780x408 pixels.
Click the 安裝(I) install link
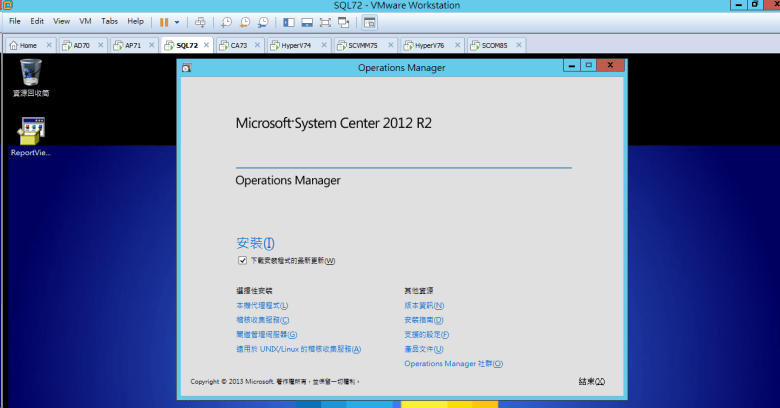(x=254, y=243)
